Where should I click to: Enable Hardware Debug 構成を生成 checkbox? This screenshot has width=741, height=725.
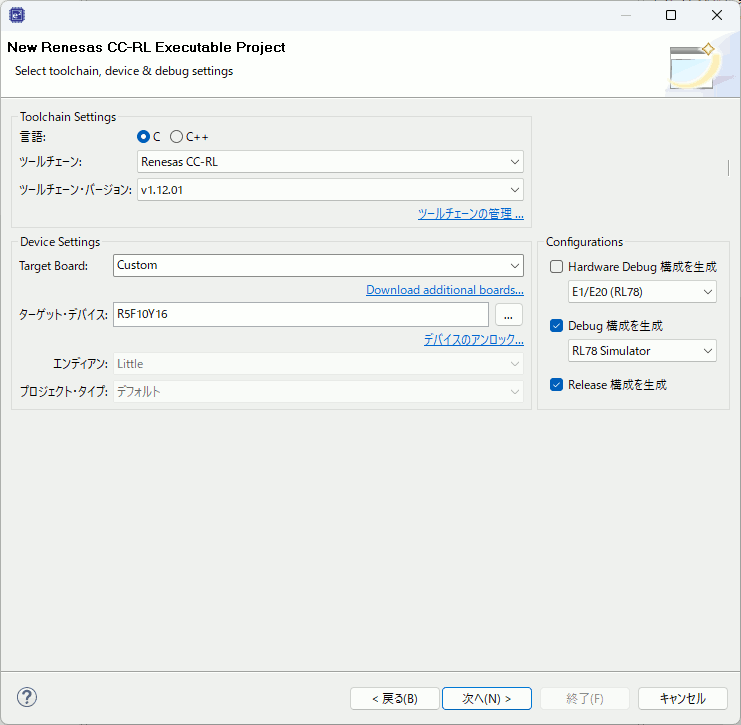click(x=556, y=267)
